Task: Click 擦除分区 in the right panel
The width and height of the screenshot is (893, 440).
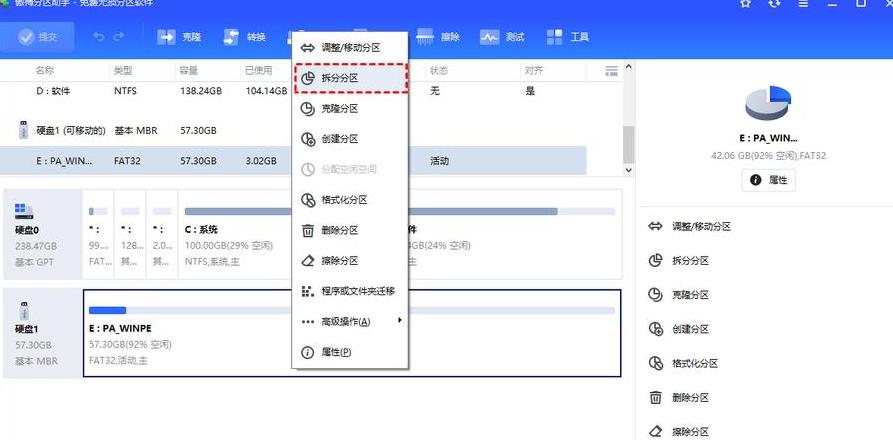Action: click(679, 431)
